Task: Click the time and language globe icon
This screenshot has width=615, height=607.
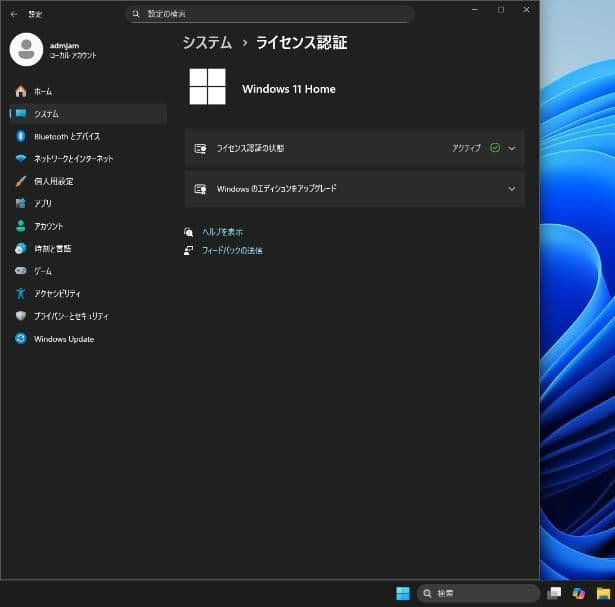Action: point(21,248)
